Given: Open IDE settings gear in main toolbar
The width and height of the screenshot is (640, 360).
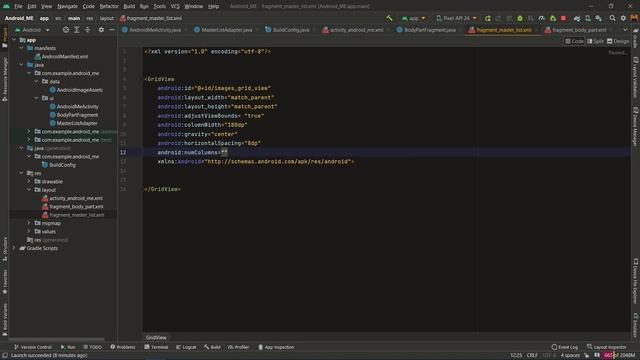Looking at the screenshot, I should (x=623, y=18).
